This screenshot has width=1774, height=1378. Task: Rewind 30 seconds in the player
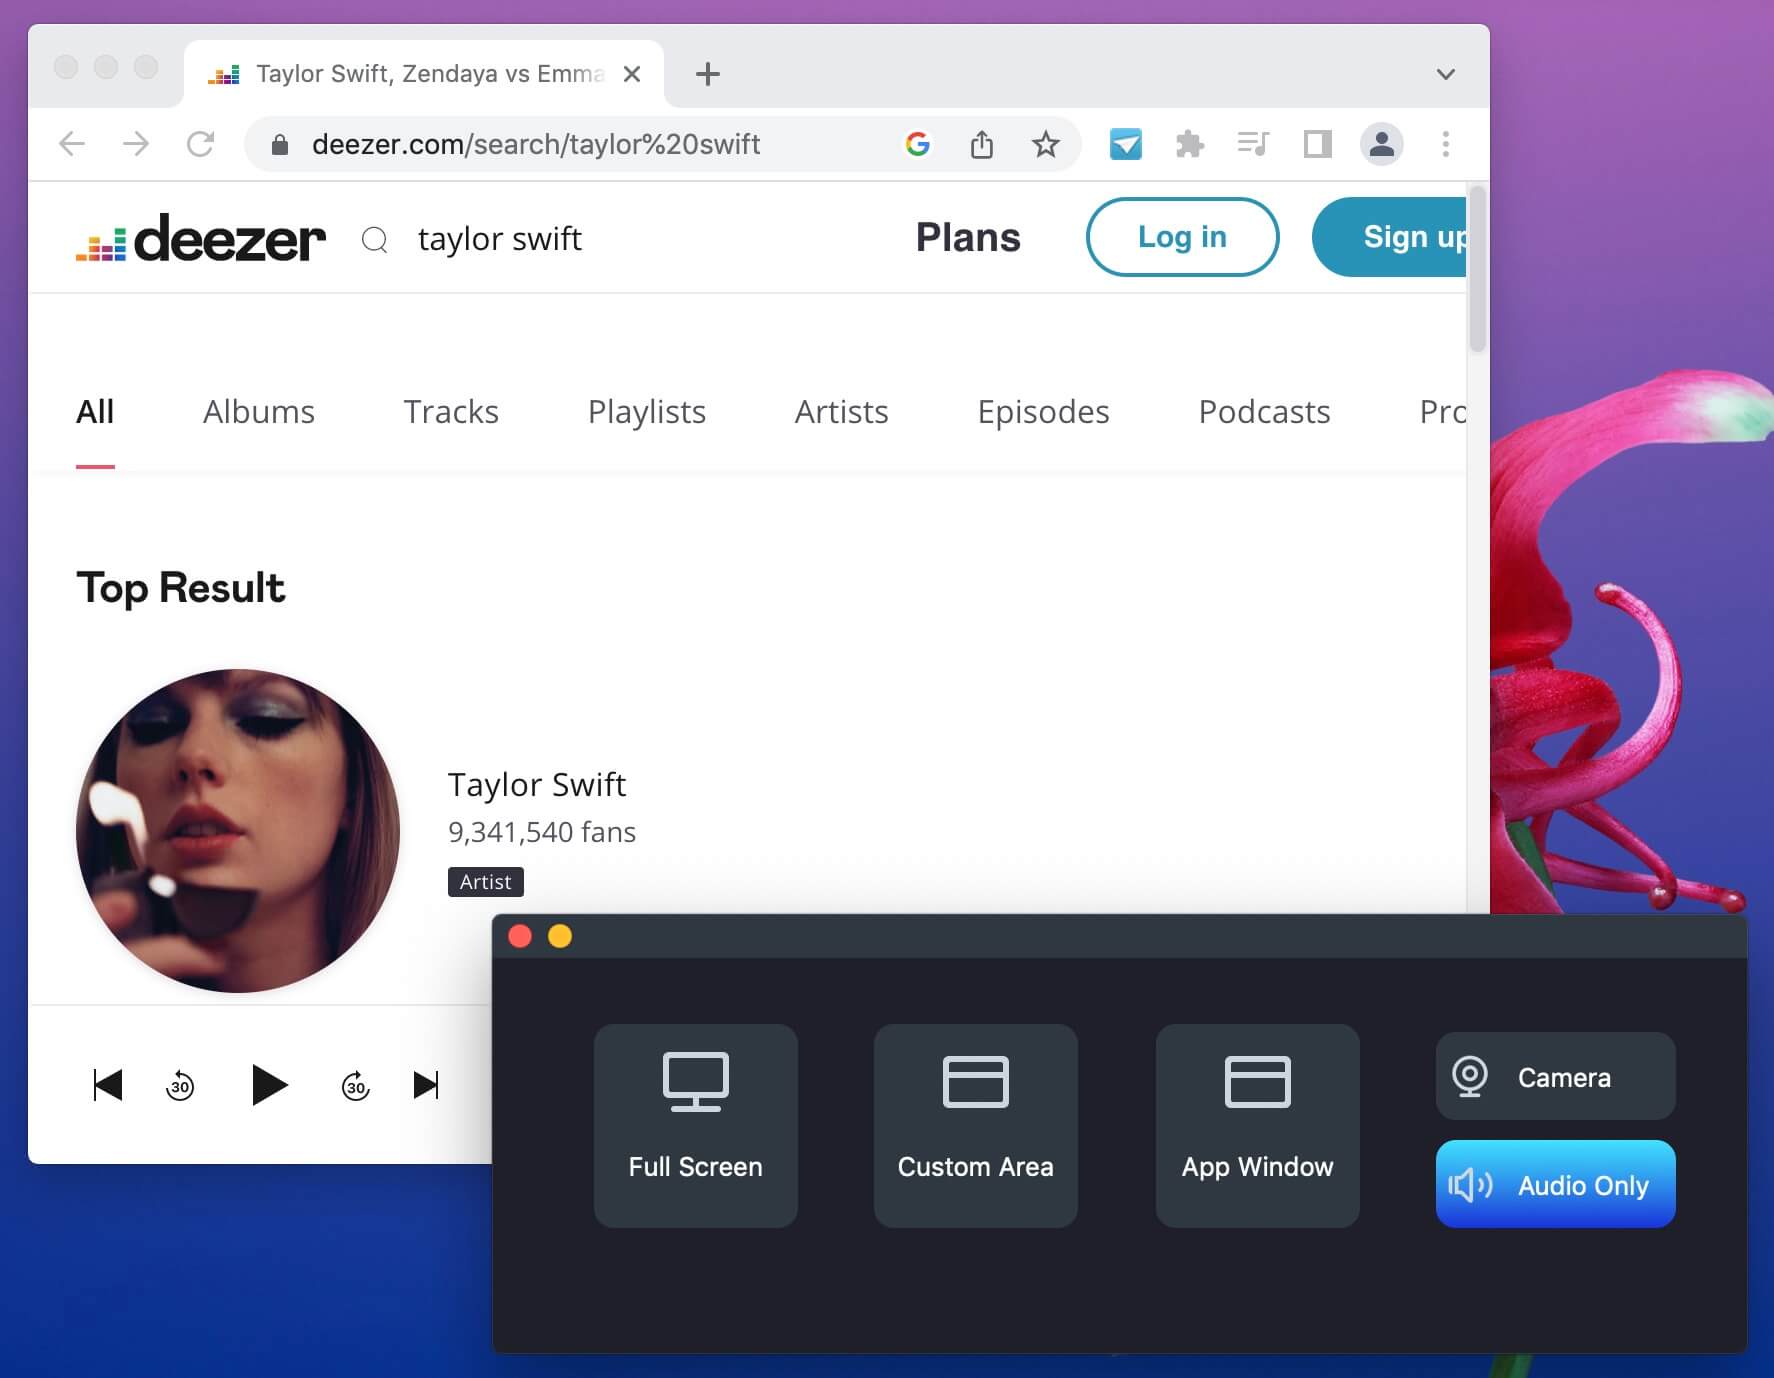pos(180,1085)
